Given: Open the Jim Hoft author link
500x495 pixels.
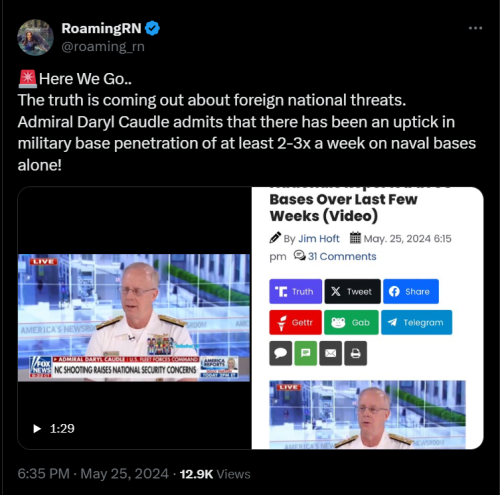Looking at the screenshot, I should pos(319,239).
